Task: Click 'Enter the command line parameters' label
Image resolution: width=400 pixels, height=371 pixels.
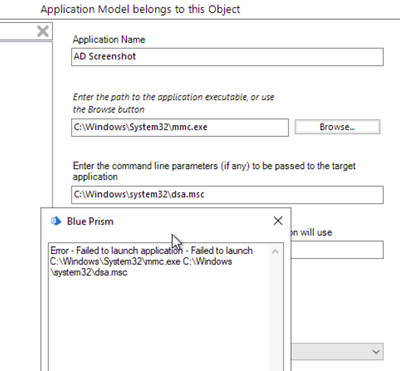Action: (x=214, y=171)
